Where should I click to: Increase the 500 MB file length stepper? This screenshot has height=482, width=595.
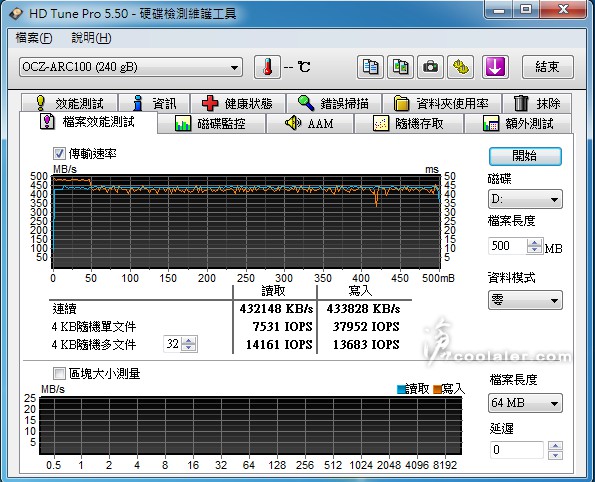click(535, 243)
